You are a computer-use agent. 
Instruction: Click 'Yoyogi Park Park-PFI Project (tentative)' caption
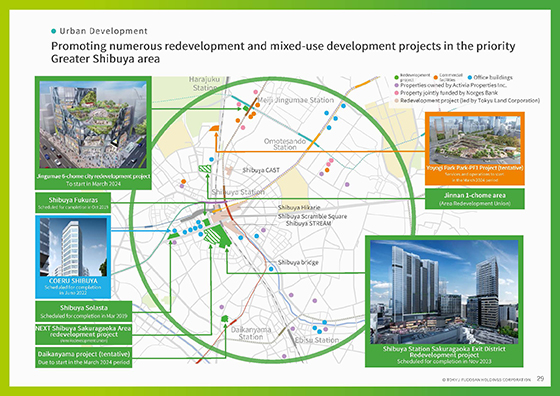pyautogui.click(x=475, y=168)
